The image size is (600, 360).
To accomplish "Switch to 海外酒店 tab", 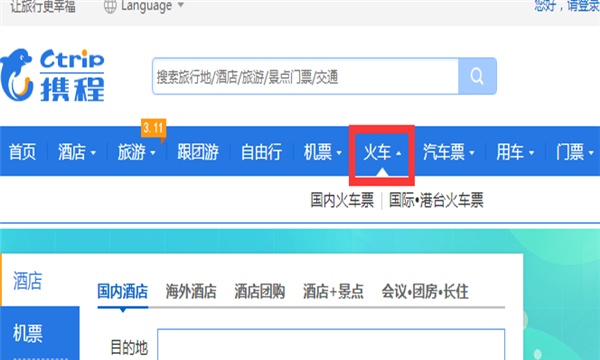I will click(x=191, y=292).
